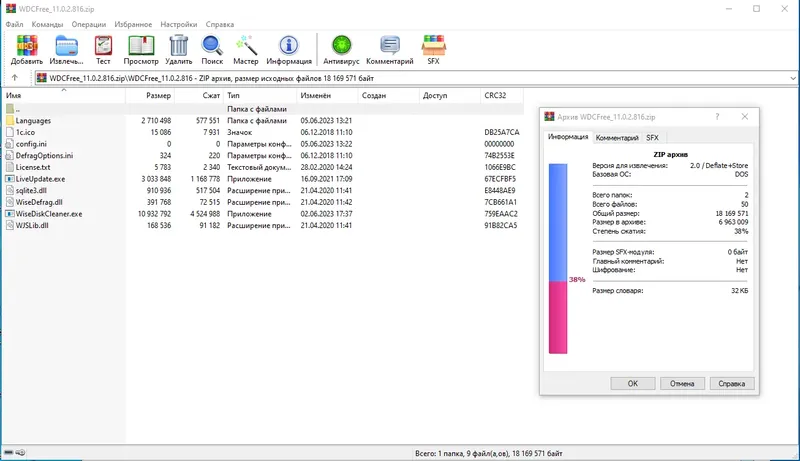Viewport: 800px width, 461px height.
Task: Click Отмена in the archive dialog
Action: (x=682, y=383)
